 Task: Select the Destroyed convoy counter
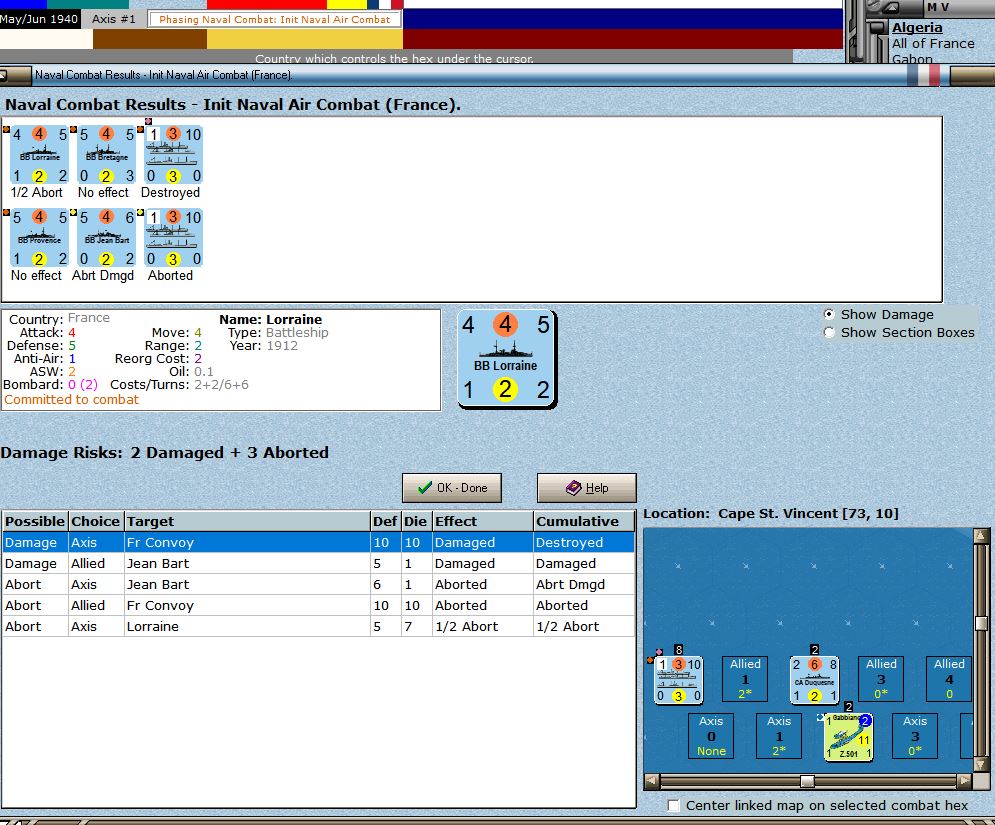point(174,155)
